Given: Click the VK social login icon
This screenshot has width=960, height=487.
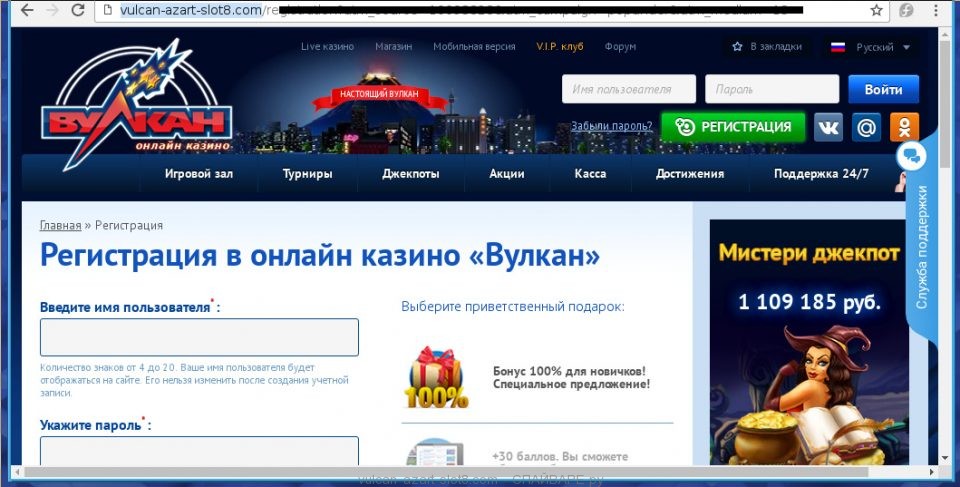Looking at the screenshot, I should point(828,127).
